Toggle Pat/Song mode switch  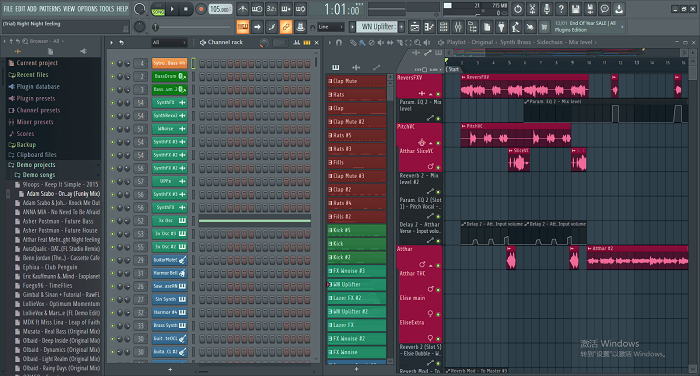point(158,9)
